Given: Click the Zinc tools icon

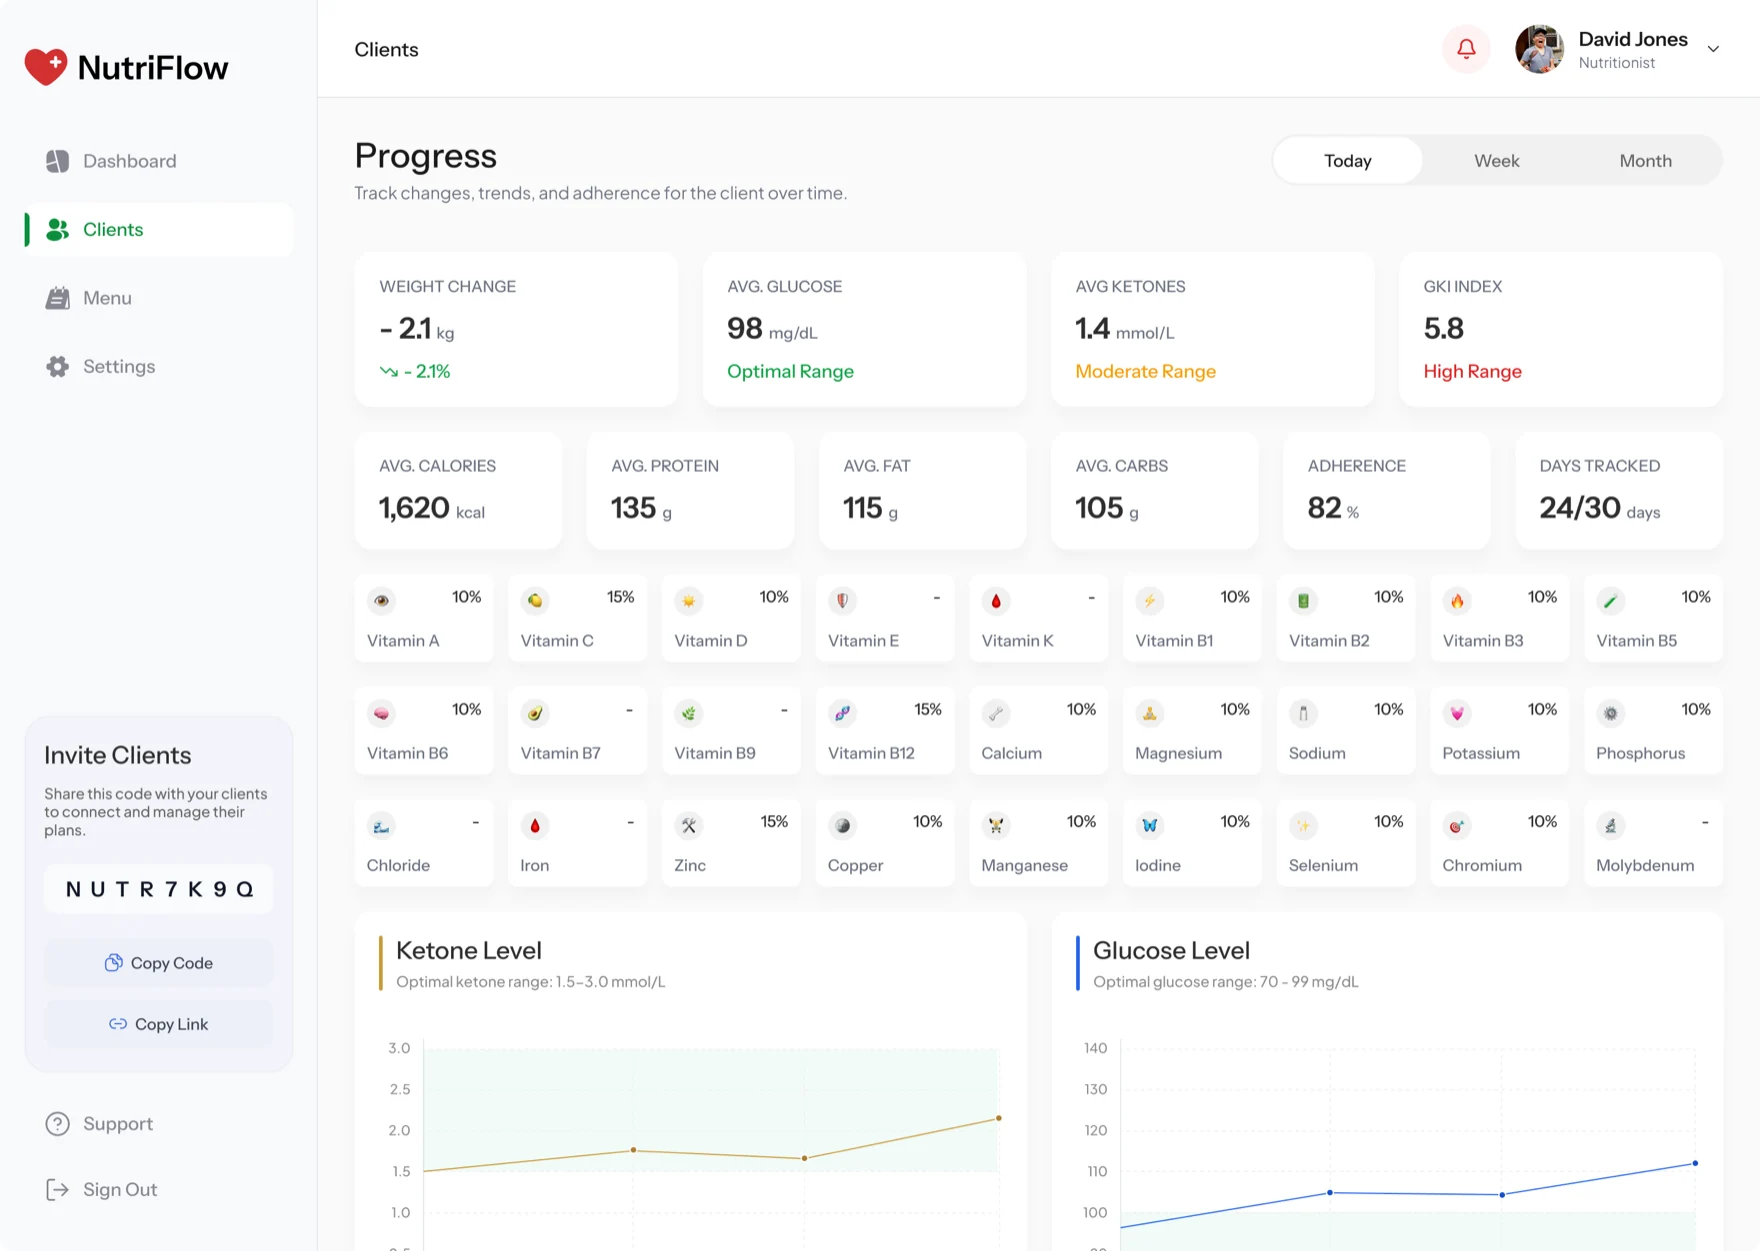Looking at the screenshot, I should (x=688, y=826).
